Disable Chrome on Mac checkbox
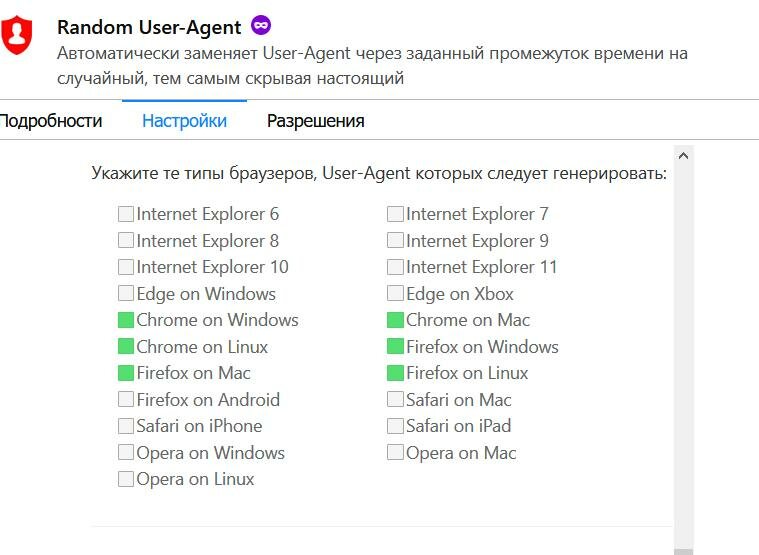This screenshot has width=759, height=555. tap(395, 320)
